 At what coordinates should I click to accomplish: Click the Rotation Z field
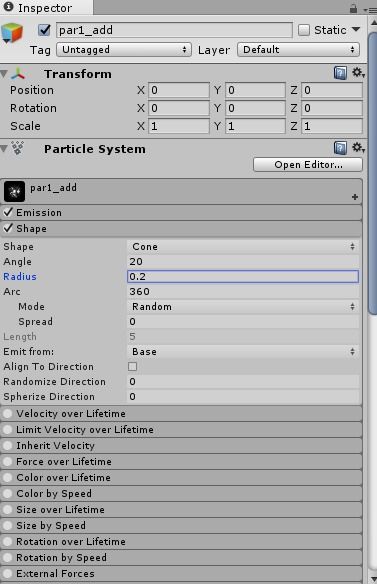(332, 108)
